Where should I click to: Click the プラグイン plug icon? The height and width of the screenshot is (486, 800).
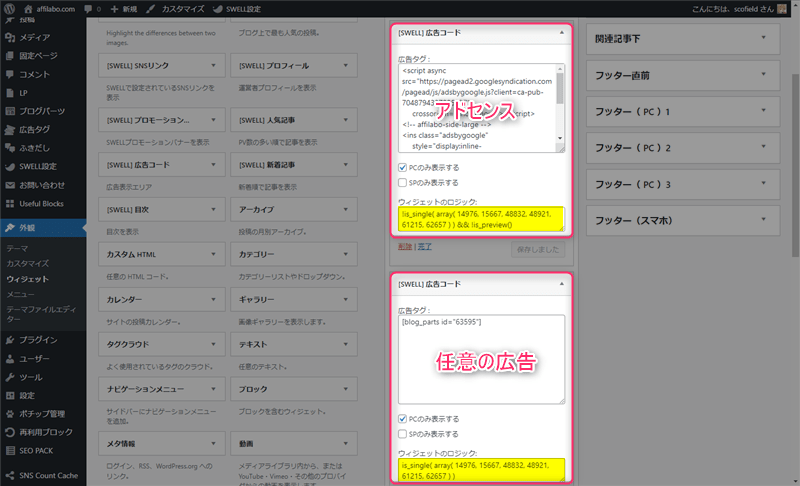pos(10,340)
